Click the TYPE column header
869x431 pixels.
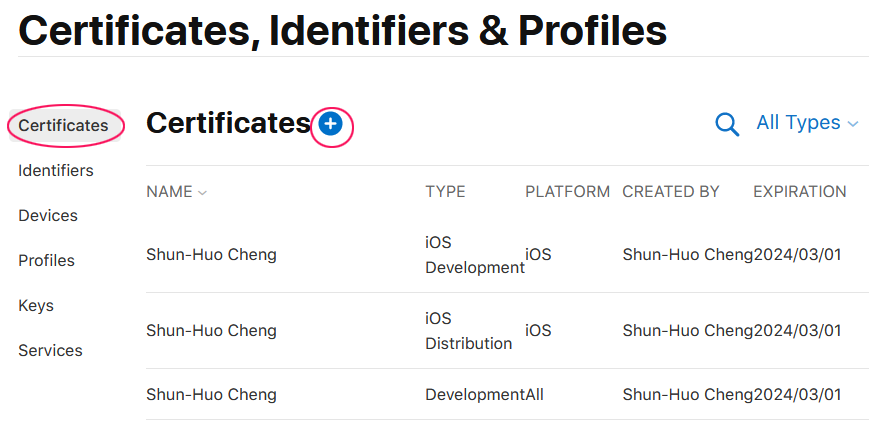446,192
